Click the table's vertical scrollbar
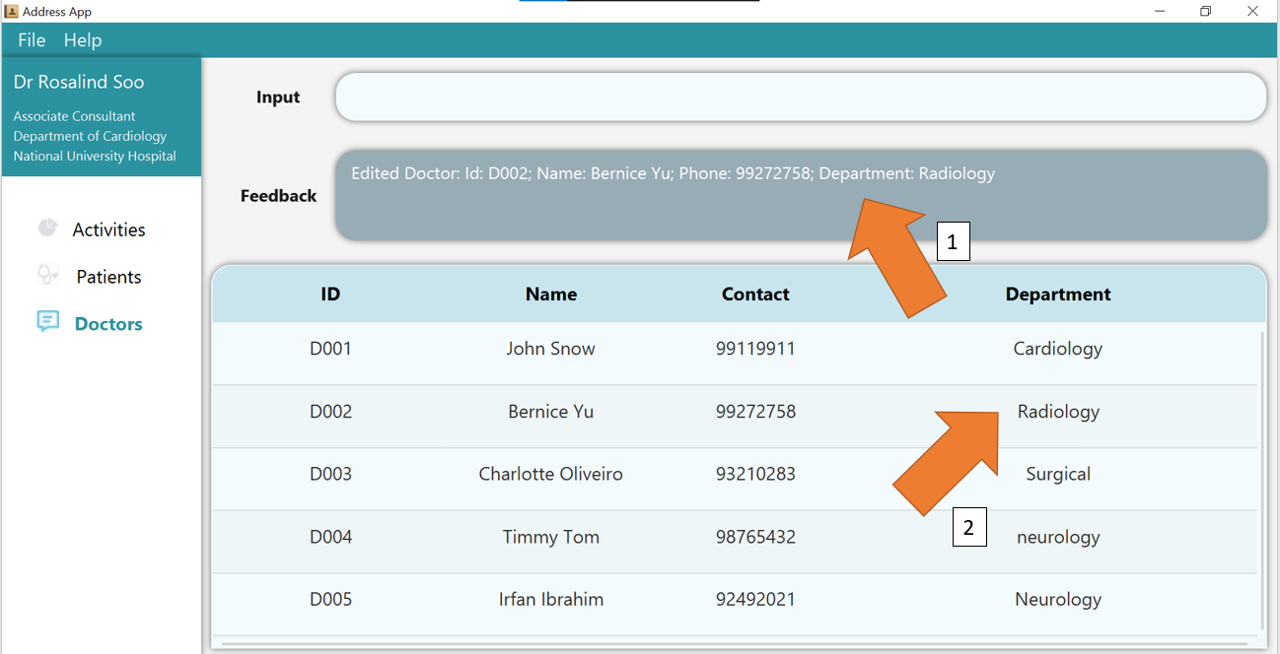This screenshot has height=654, width=1280. click(1261, 480)
